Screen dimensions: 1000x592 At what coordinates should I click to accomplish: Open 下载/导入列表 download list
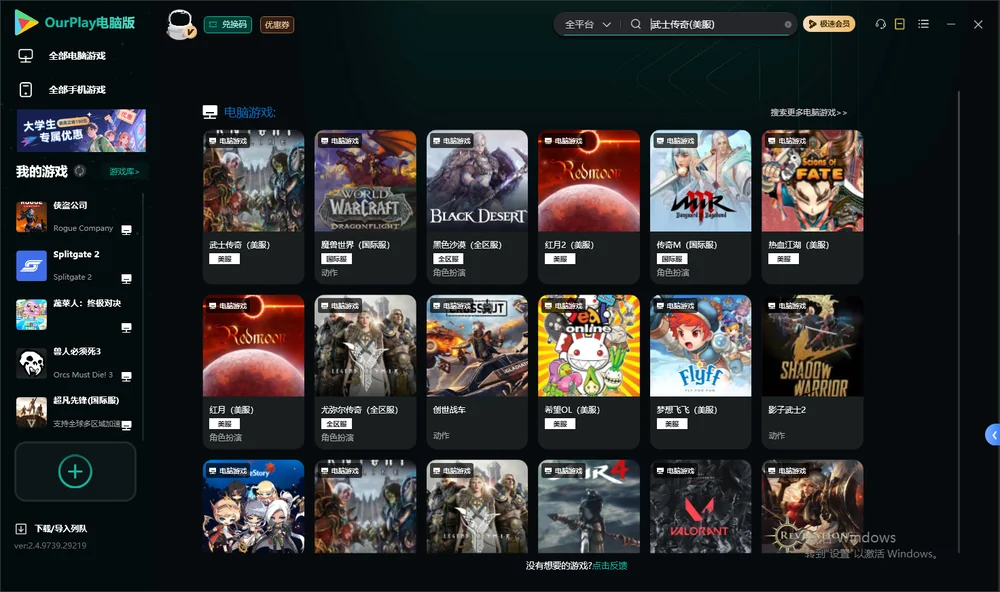coord(52,529)
